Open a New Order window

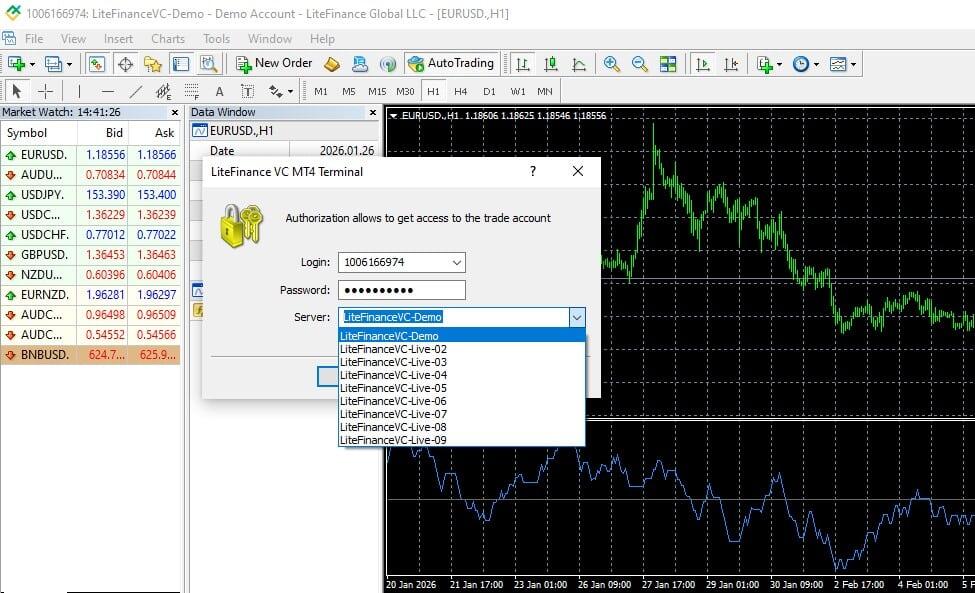coord(273,63)
